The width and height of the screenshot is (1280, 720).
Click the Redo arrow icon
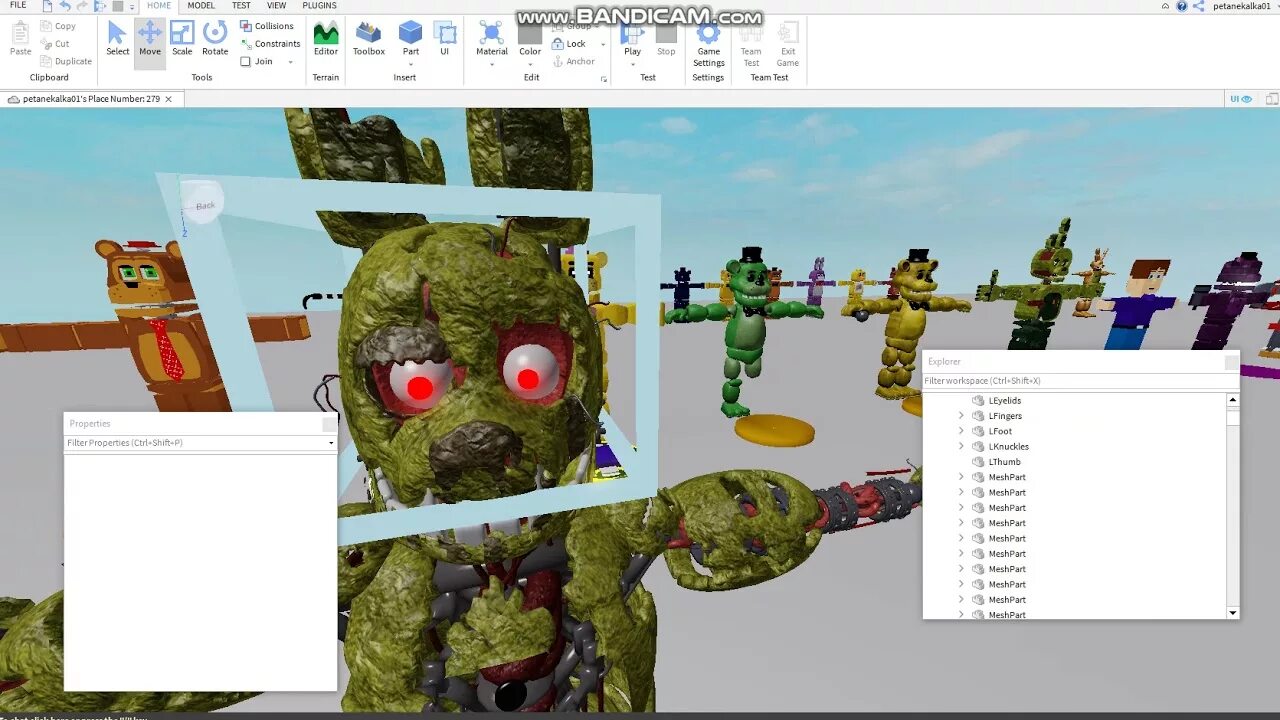[82, 6]
